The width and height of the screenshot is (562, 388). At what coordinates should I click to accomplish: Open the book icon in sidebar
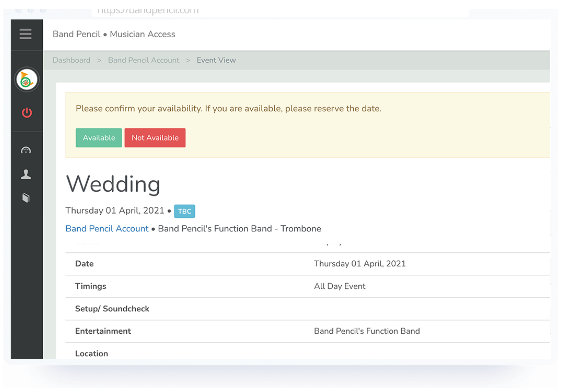coord(26,197)
